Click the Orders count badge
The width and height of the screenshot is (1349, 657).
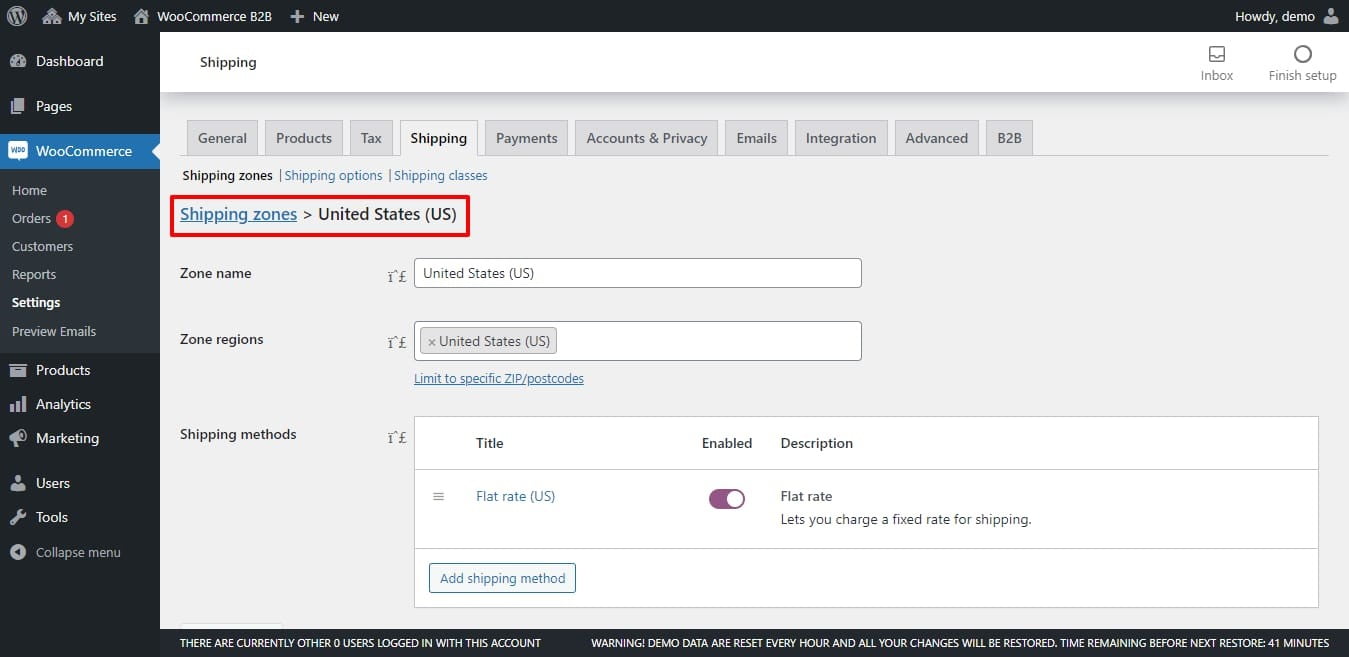(x=65, y=218)
